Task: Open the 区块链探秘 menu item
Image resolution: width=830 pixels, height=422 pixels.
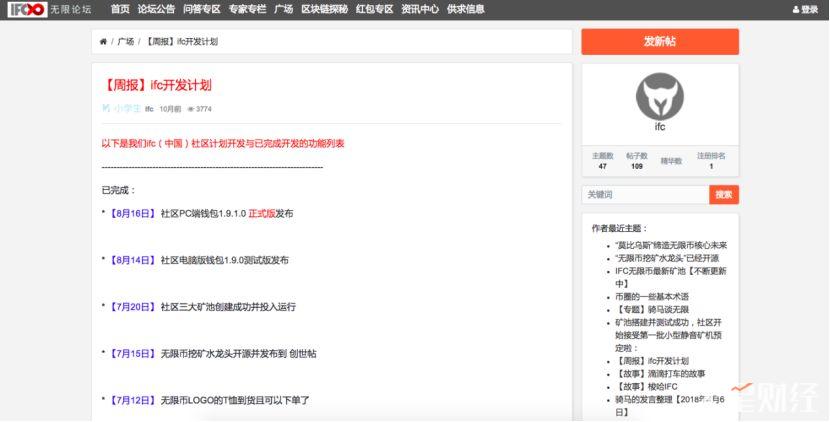Action: point(324,9)
